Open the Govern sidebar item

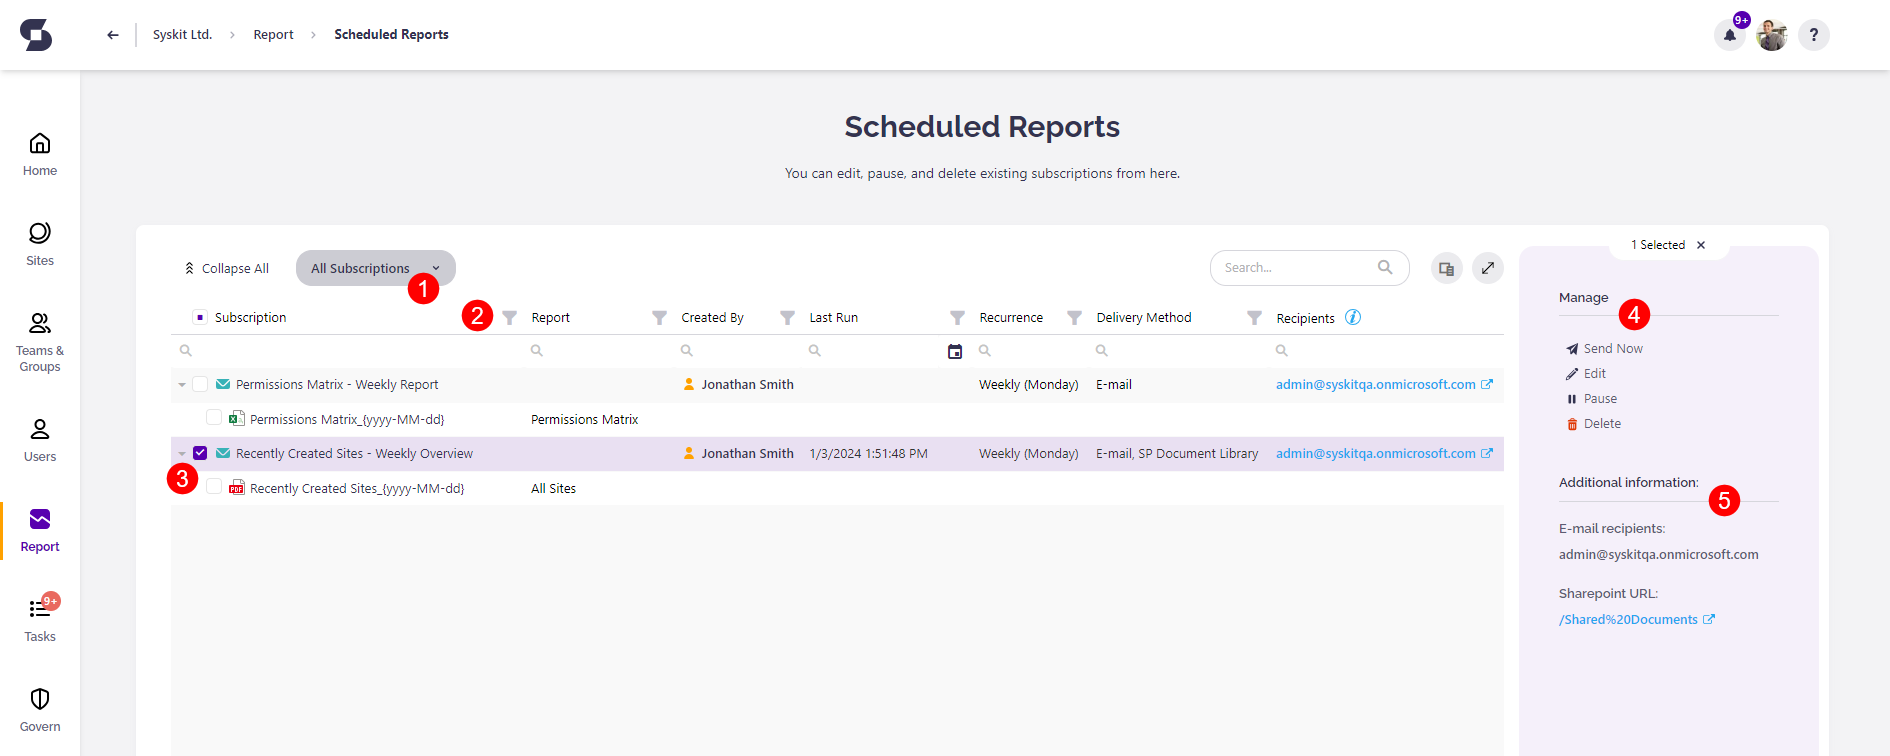pos(40,711)
